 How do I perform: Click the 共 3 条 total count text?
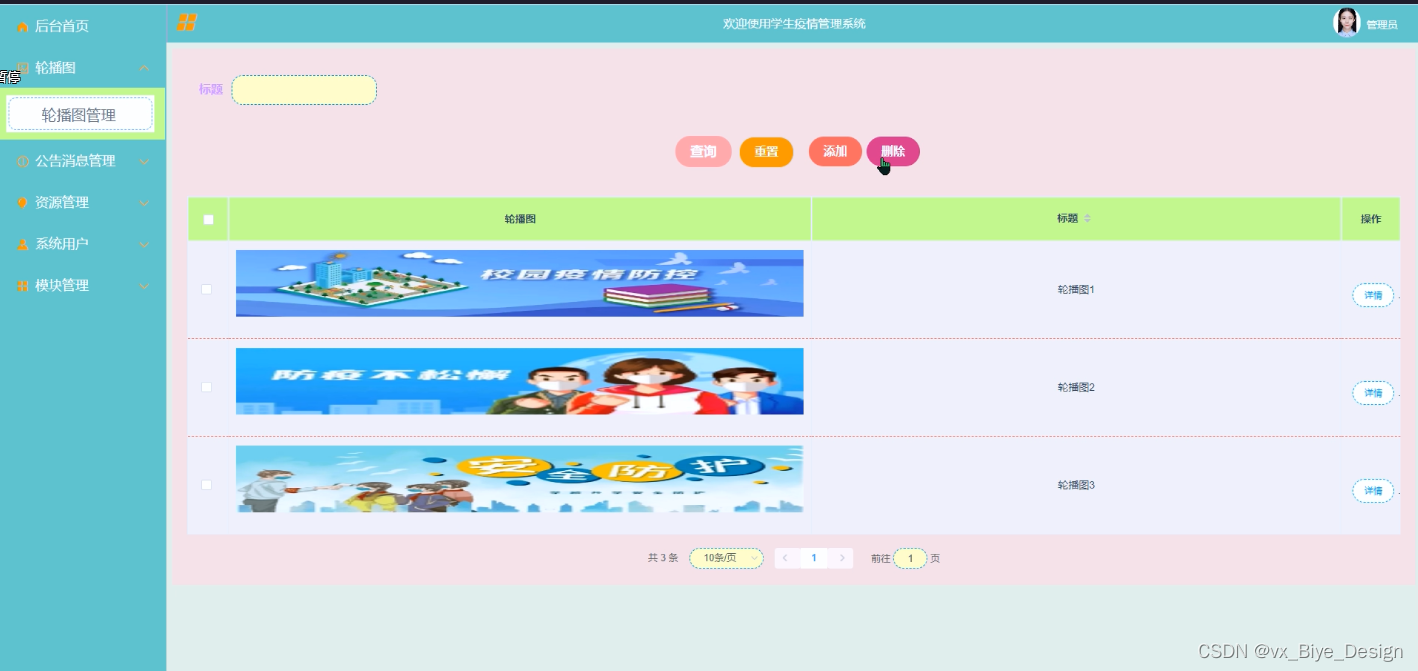(x=663, y=558)
